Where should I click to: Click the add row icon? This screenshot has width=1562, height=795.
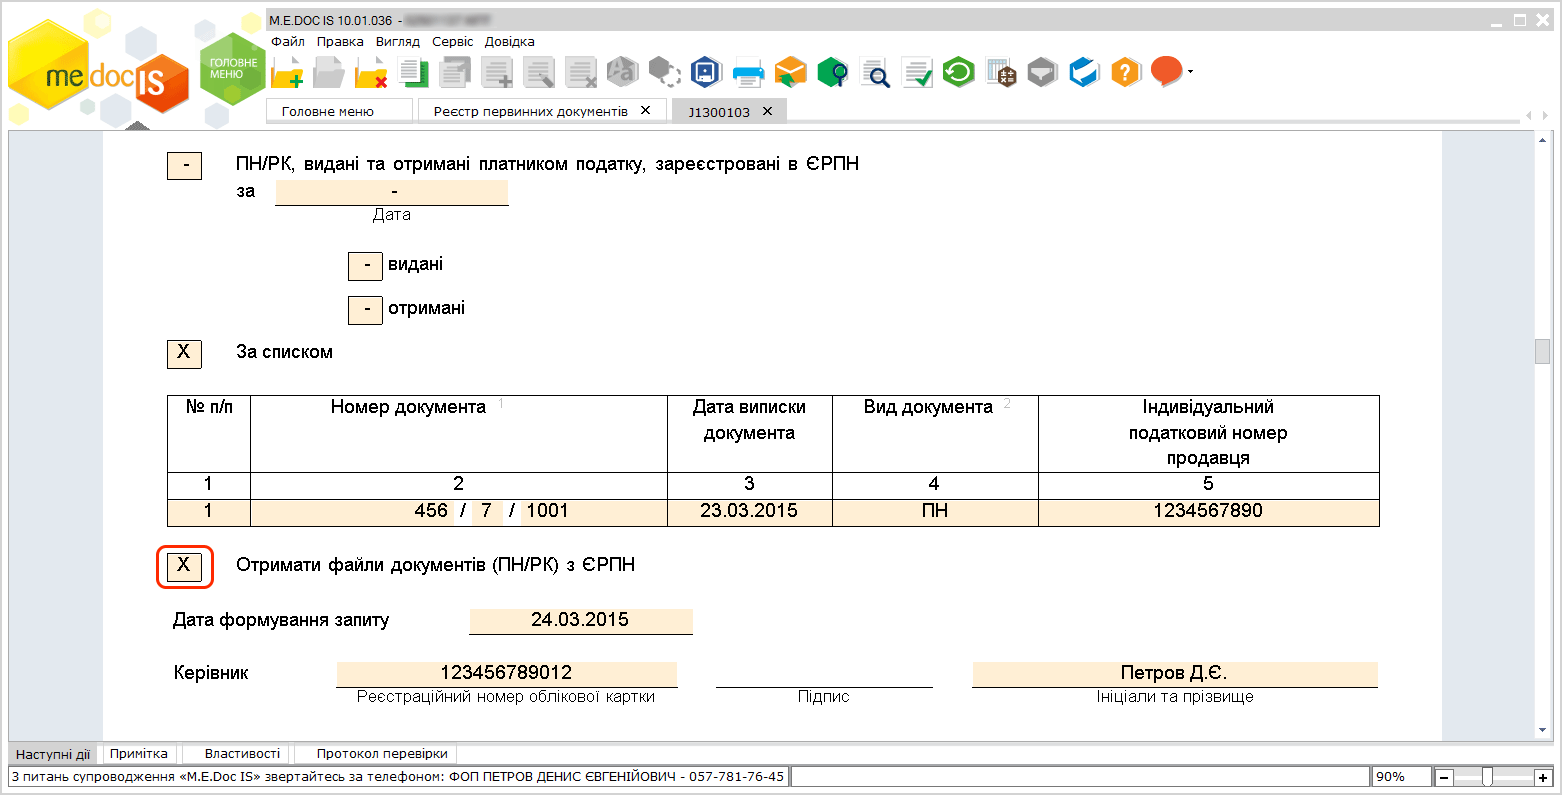click(x=497, y=72)
